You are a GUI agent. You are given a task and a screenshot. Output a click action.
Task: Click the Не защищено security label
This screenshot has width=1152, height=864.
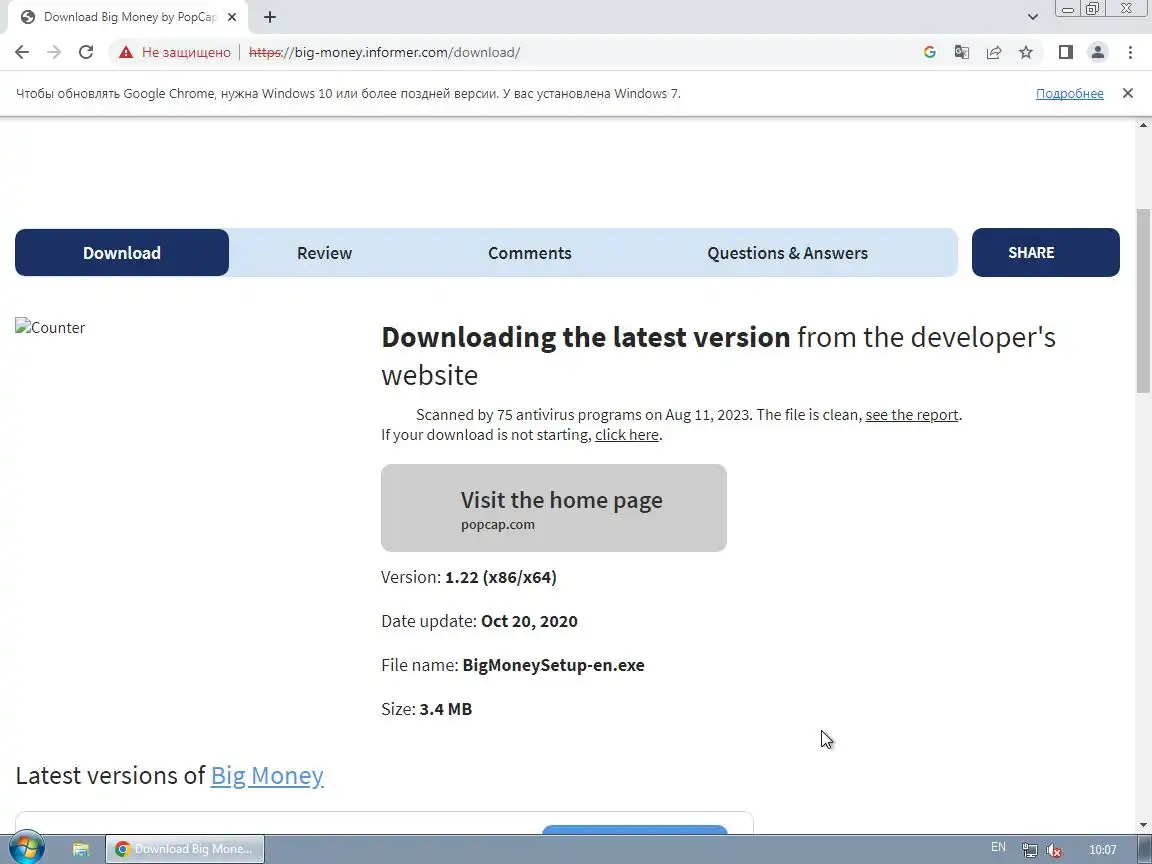coord(186,52)
